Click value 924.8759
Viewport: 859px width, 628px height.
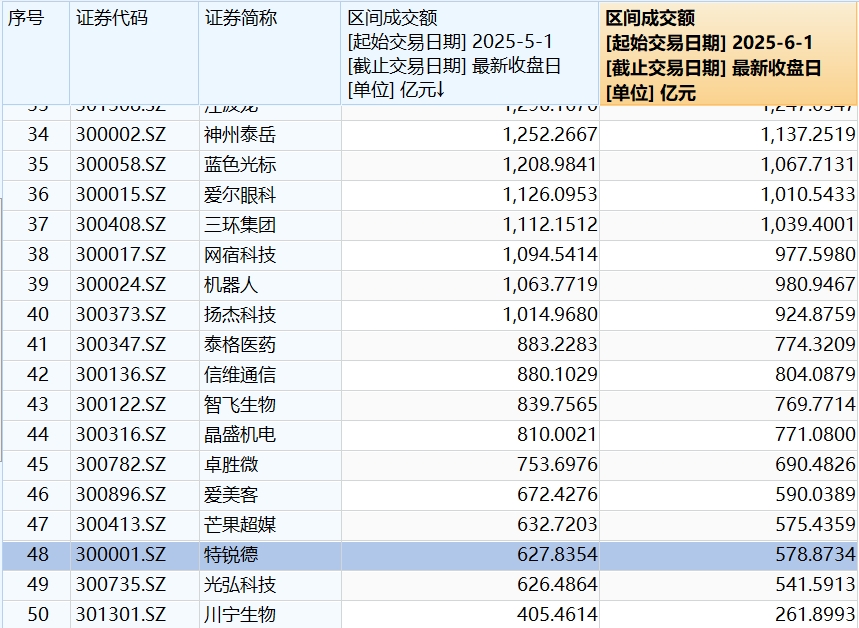tap(815, 315)
